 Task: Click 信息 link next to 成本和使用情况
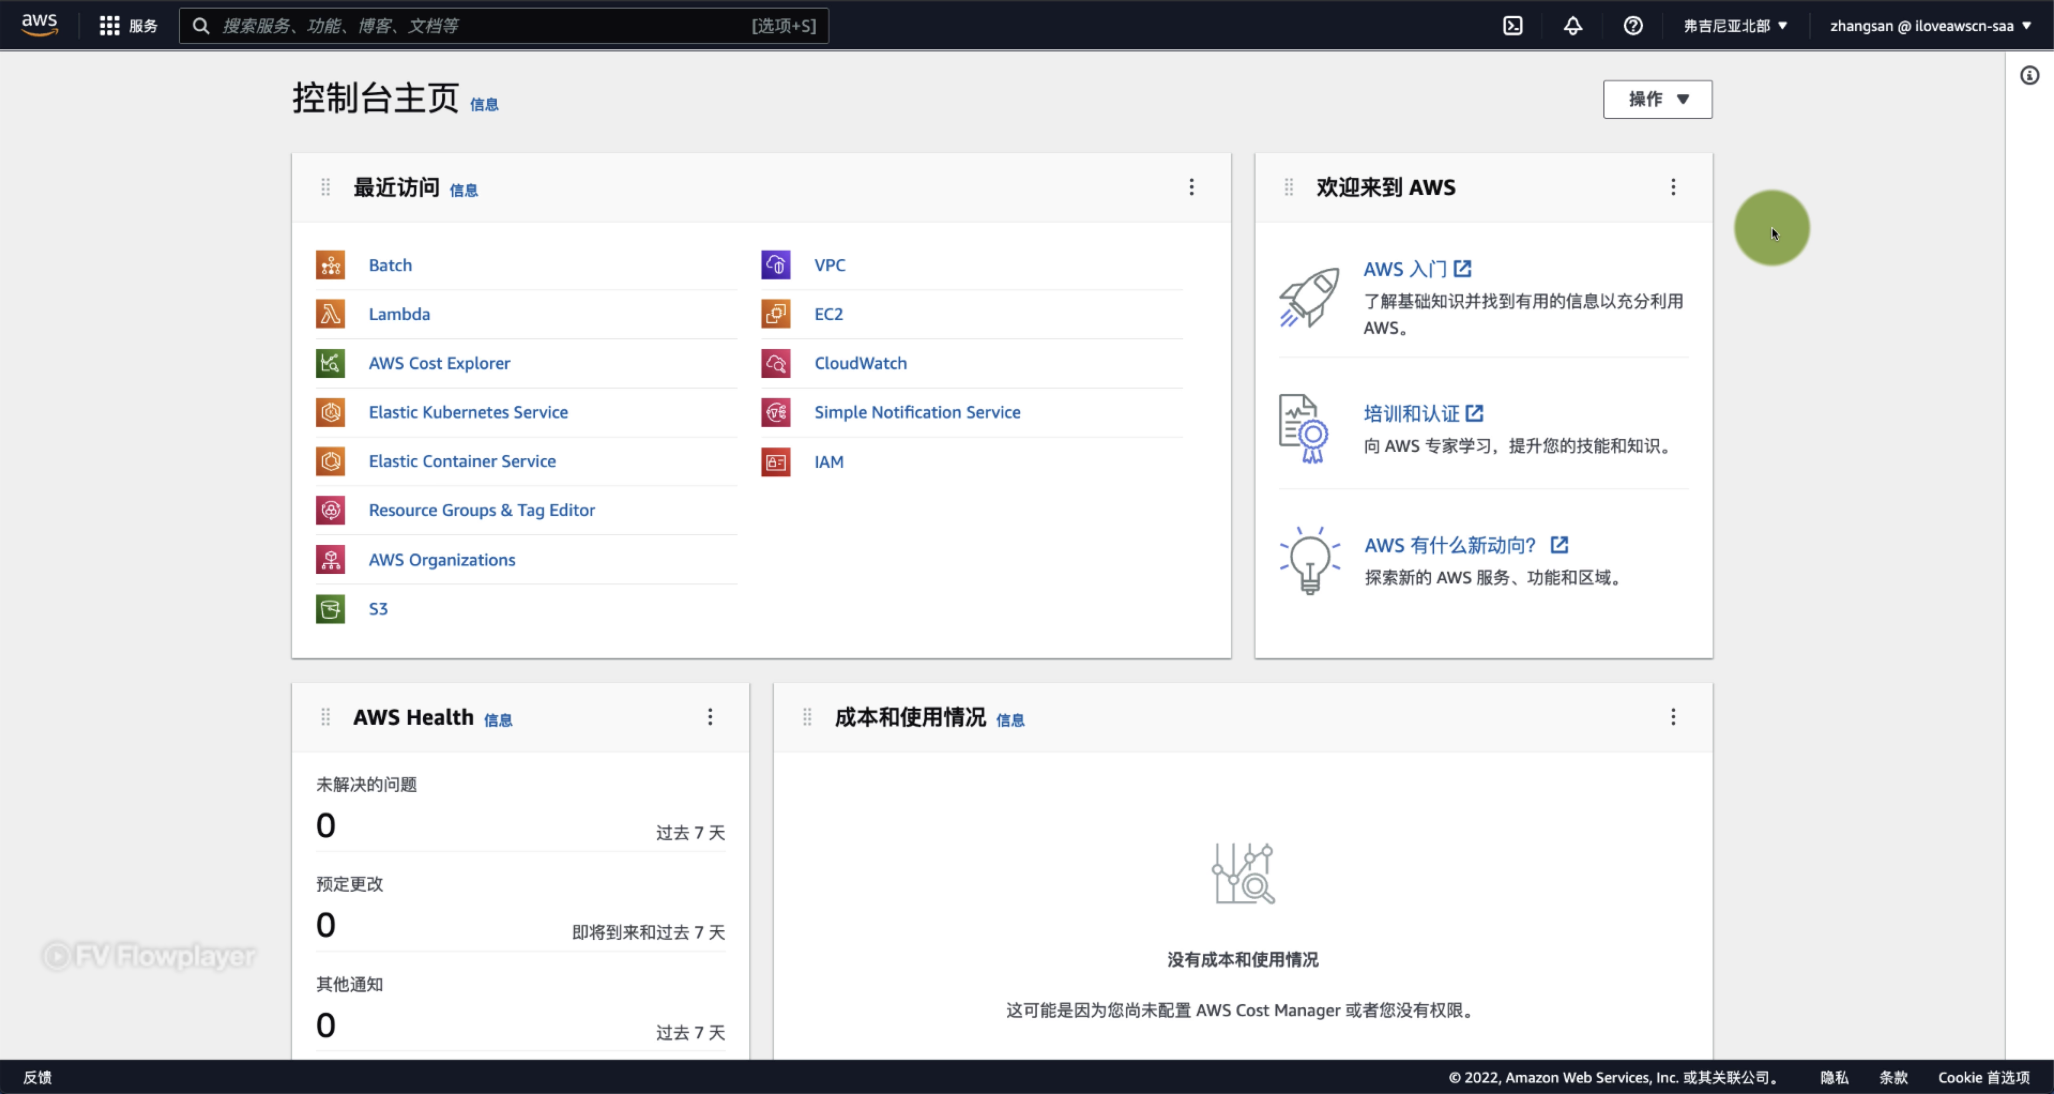coord(1010,721)
